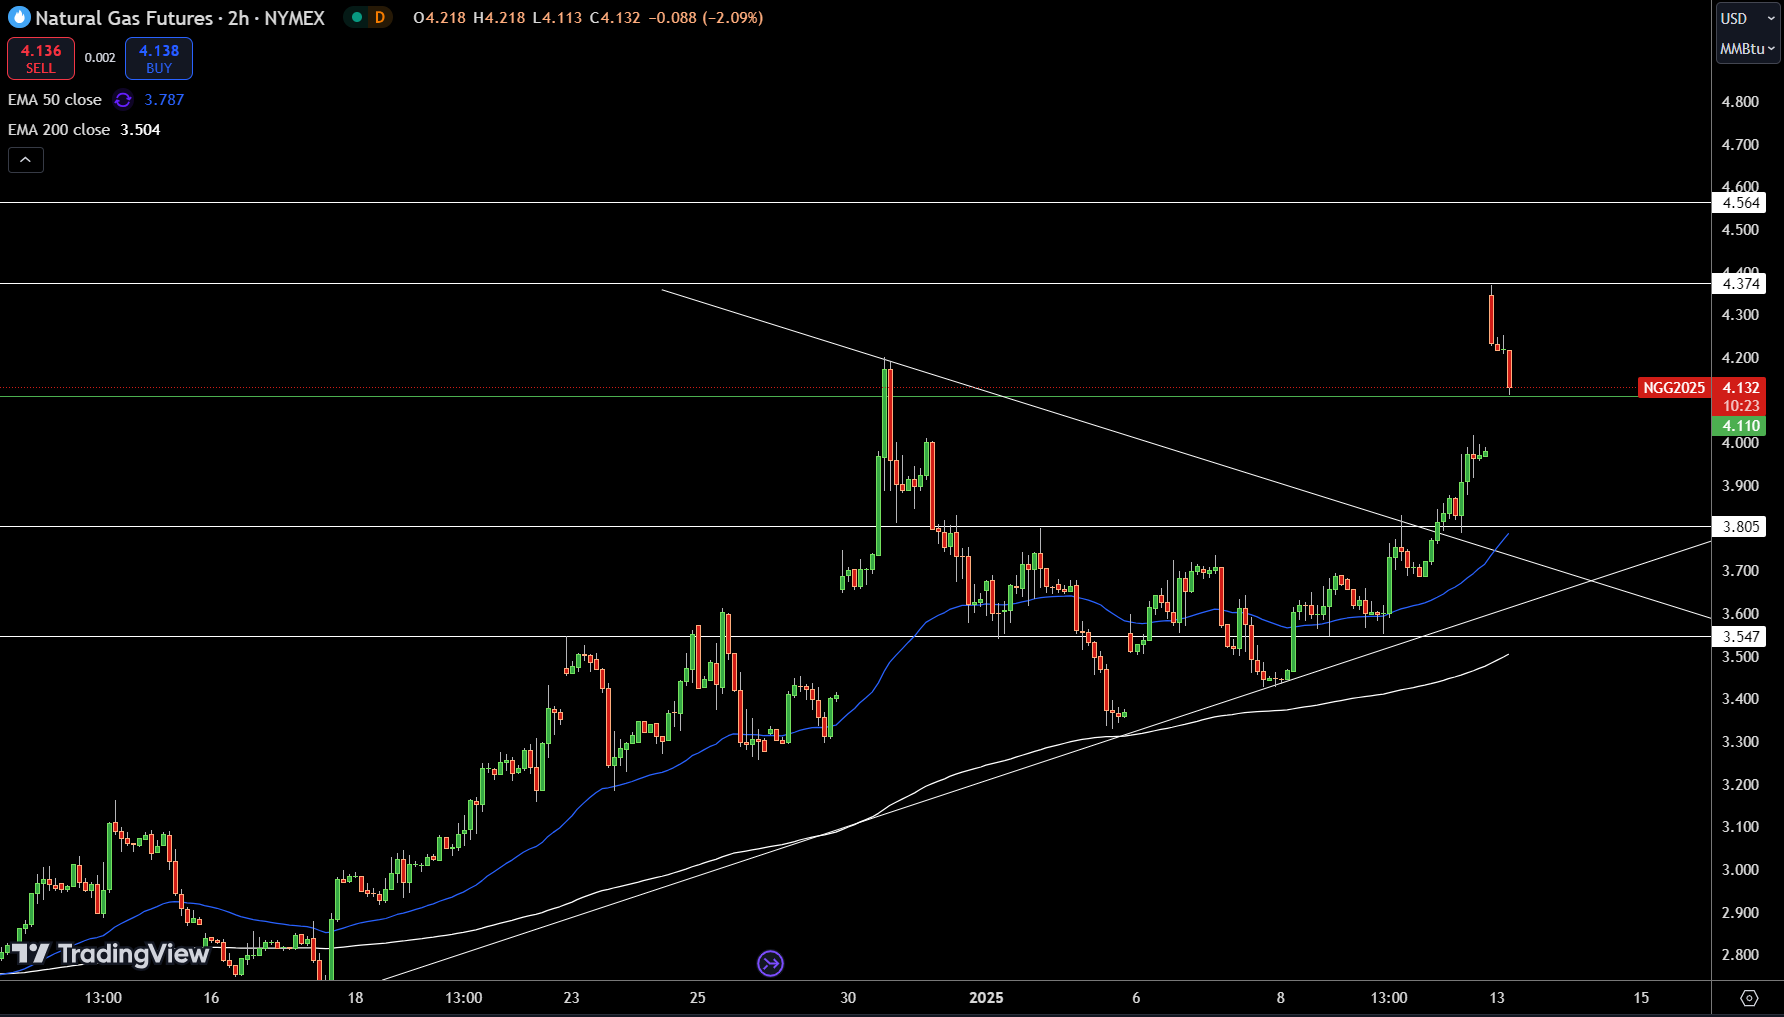Screen dimensions: 1784x1017
Task: Click the 3.805 horizontal line price label
Action: [1739, 527]
